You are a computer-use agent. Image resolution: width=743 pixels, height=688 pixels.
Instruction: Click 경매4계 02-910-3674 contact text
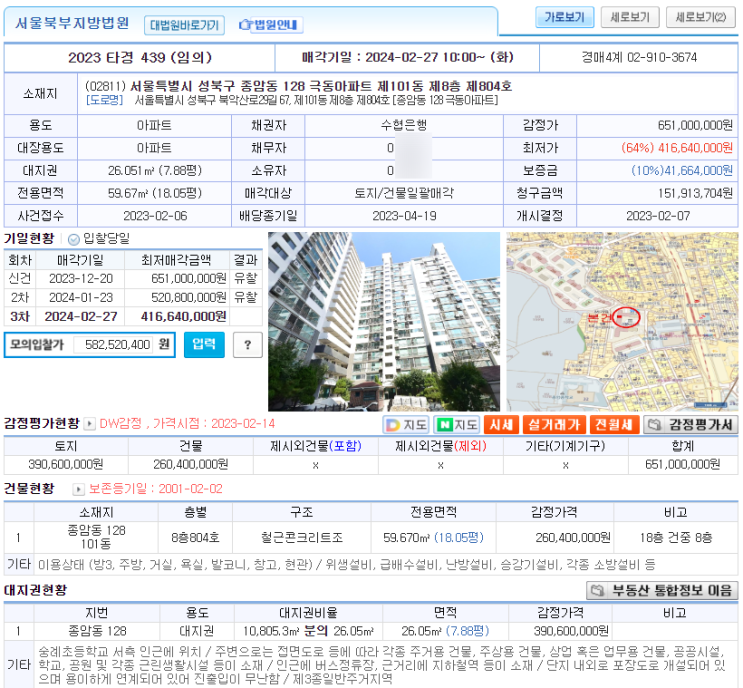click(639, 58)
